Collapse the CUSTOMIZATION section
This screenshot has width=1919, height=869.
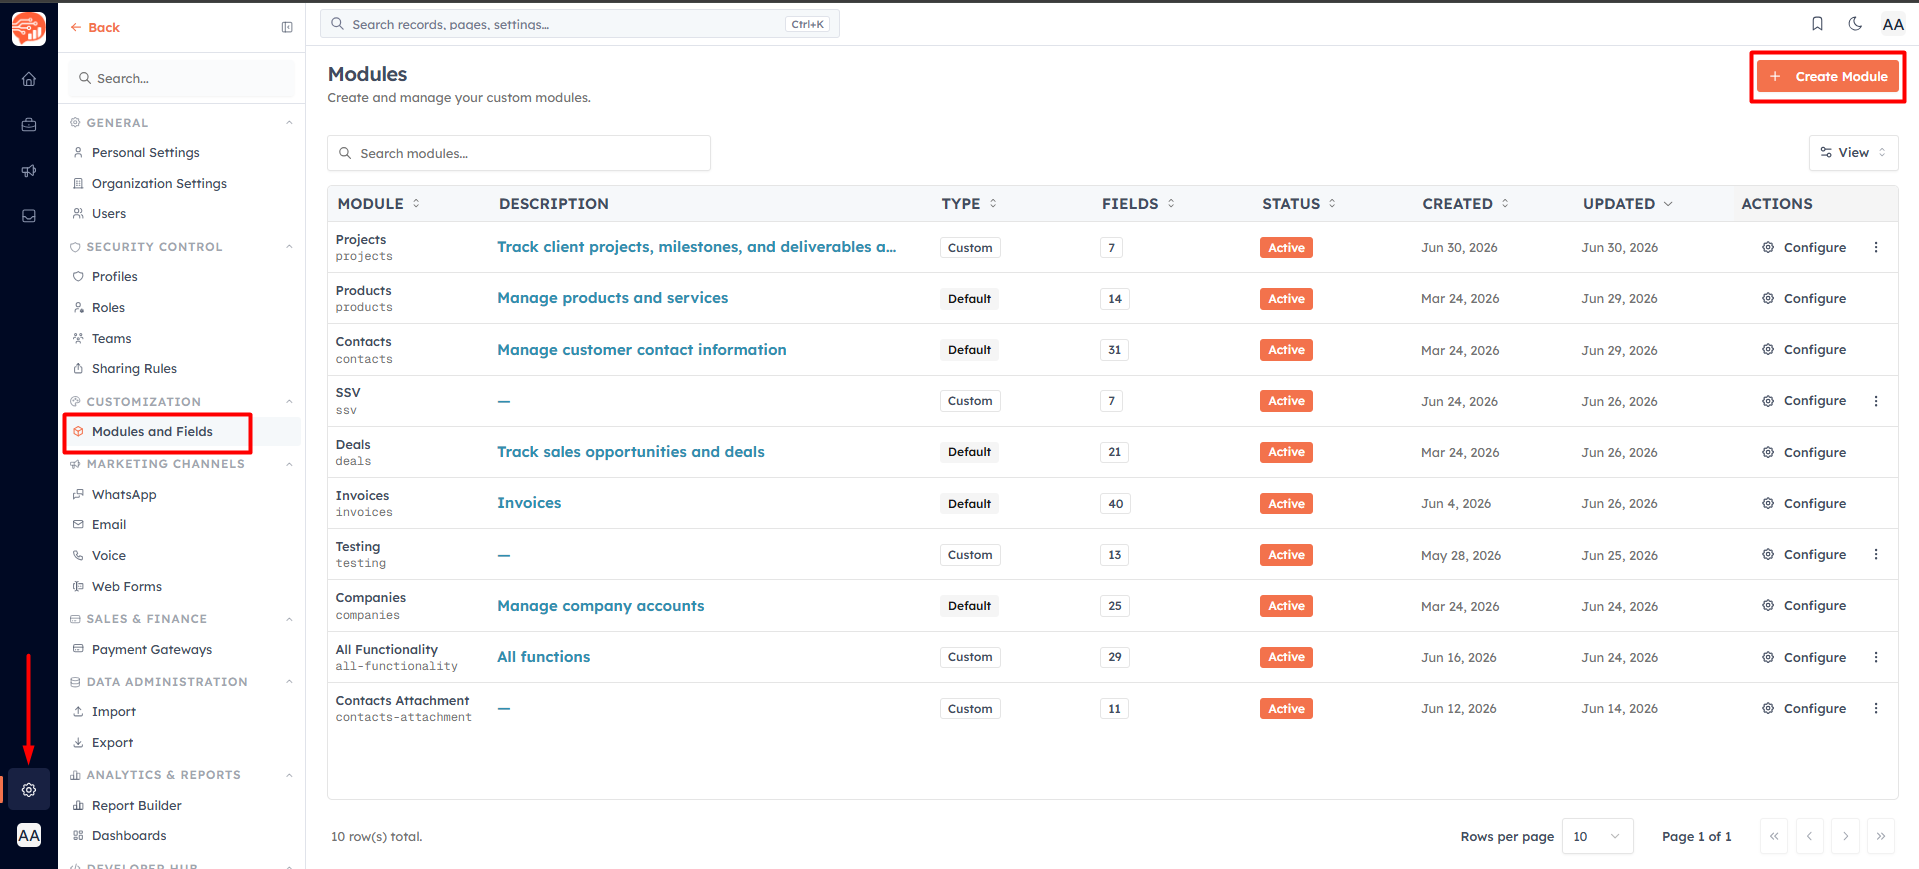point(289,402)
